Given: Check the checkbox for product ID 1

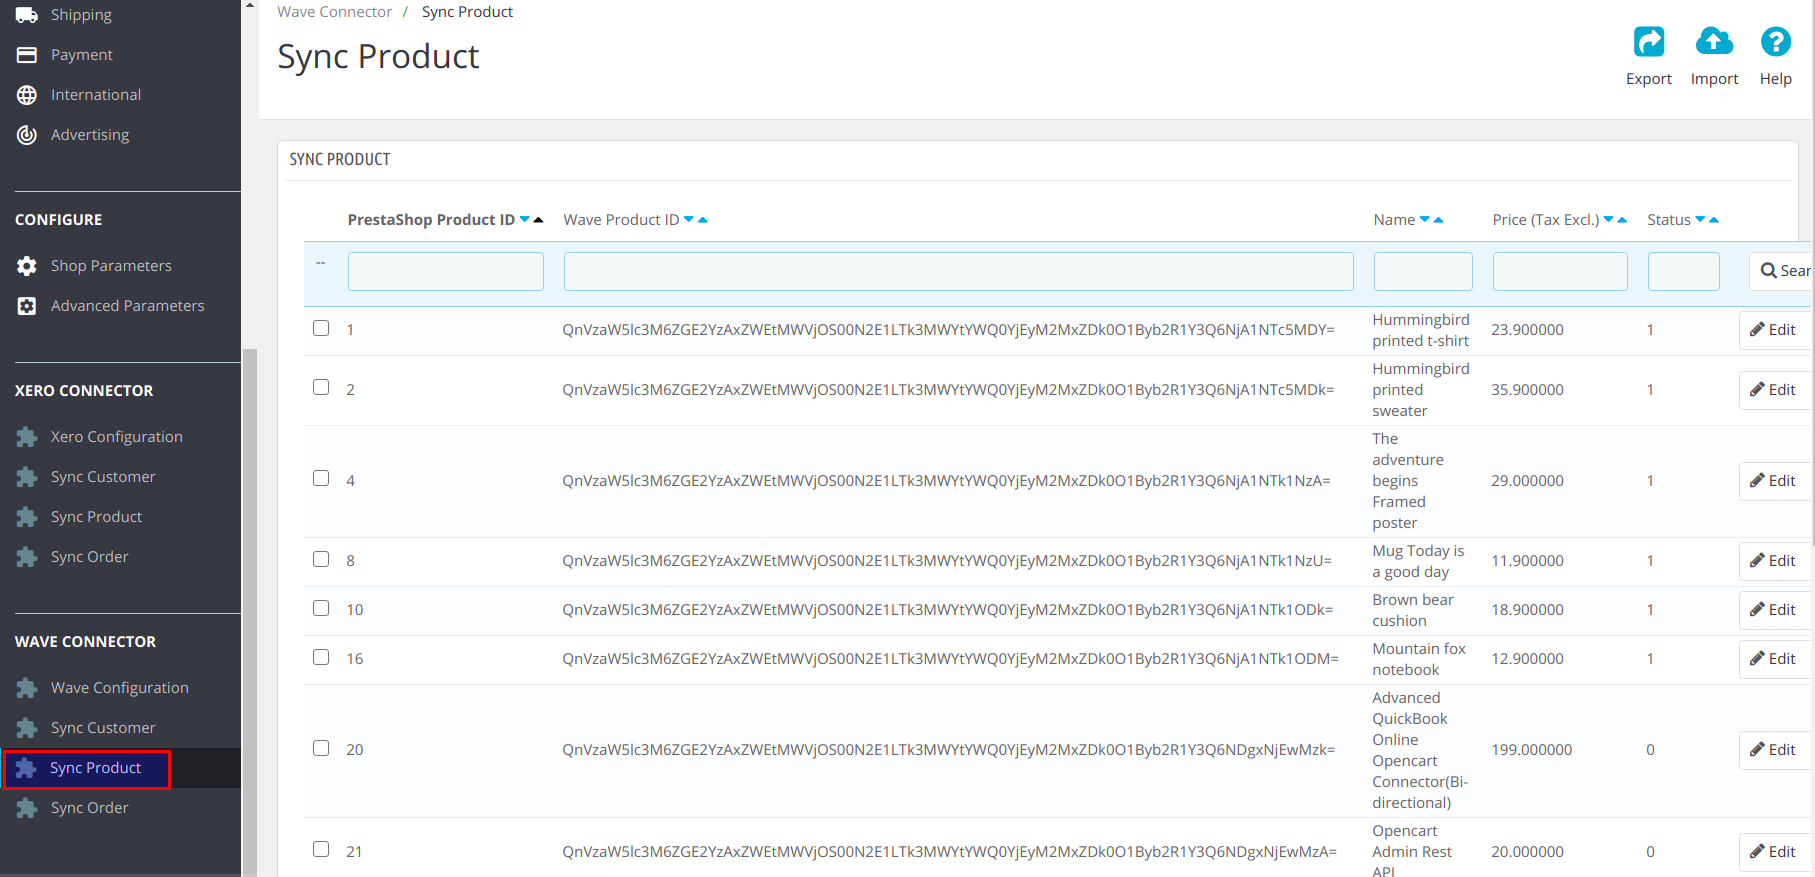Looking at the screenshot, I should [321, 328].
